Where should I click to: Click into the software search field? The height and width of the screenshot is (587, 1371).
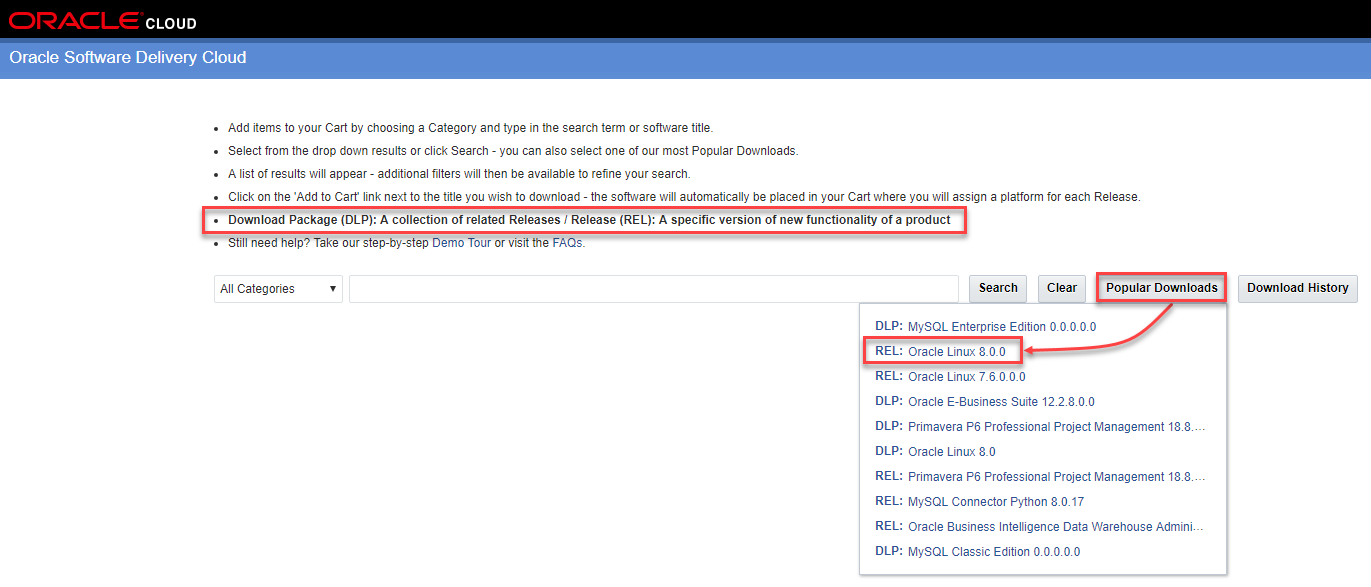(x=654, y=289)
